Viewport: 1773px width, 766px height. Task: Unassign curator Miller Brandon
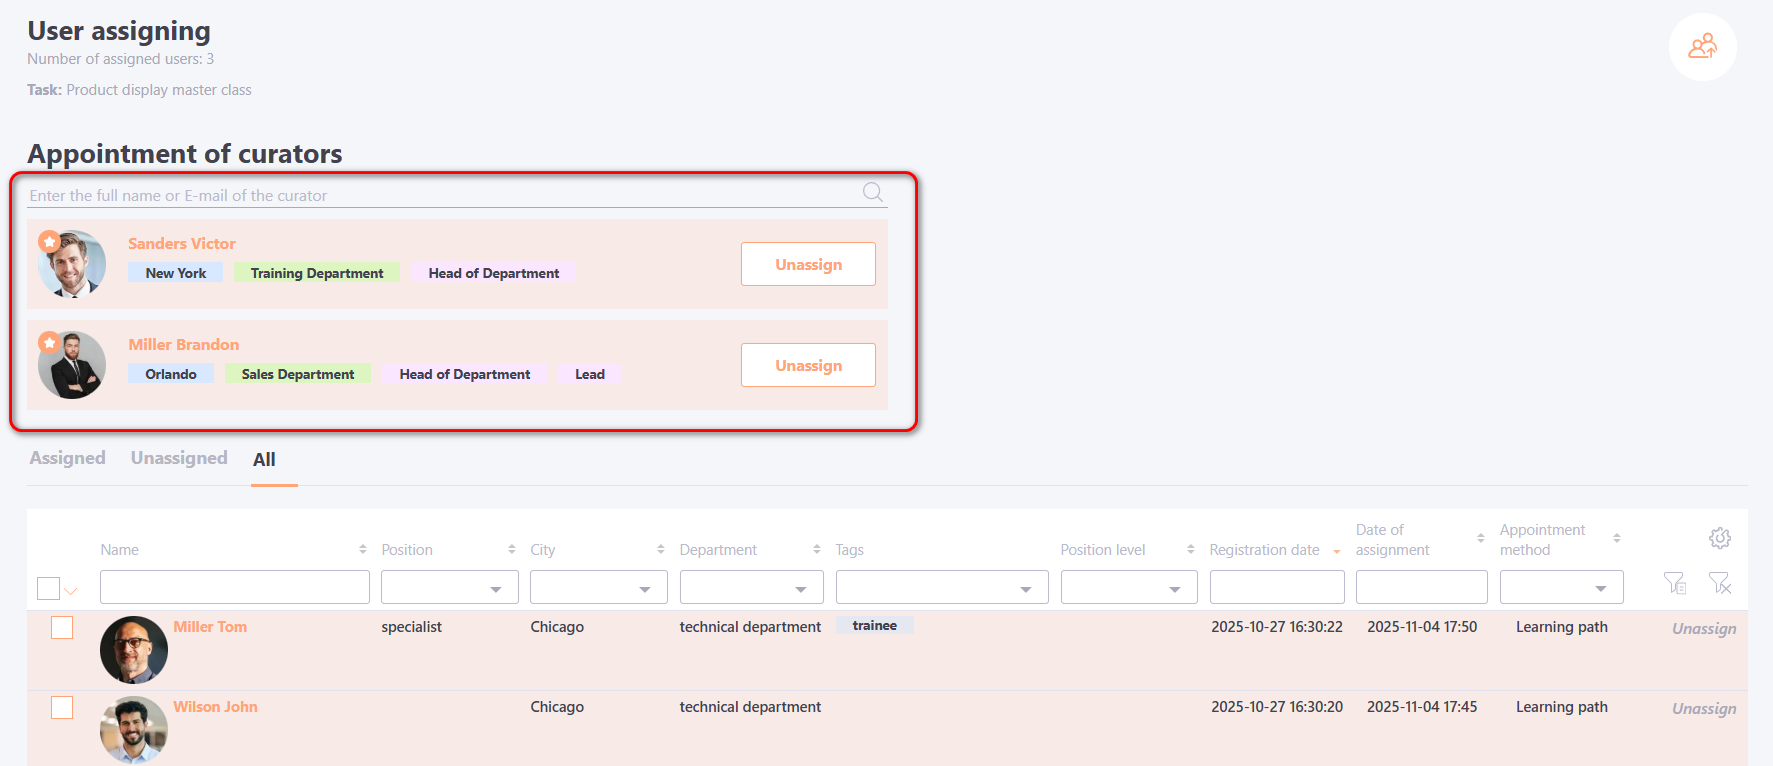[x=808, y=365]
